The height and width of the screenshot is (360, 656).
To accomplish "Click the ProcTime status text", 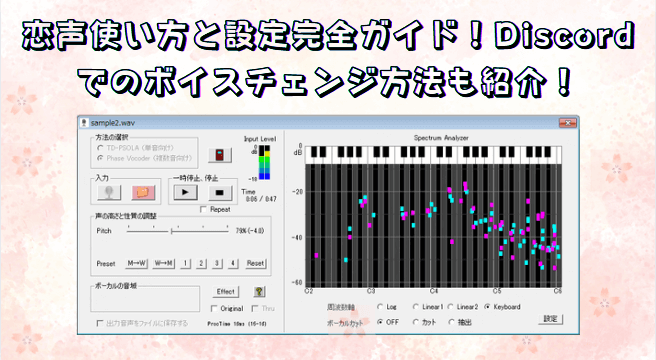I will [x=237, y=324].
